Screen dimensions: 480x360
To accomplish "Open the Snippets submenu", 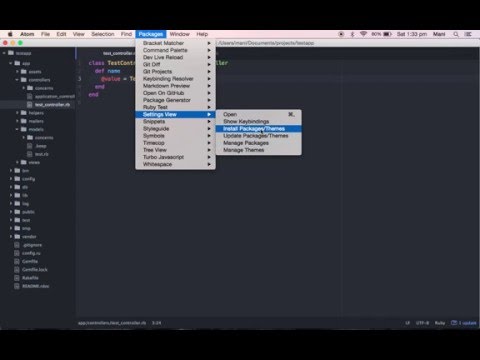I will tap(175, 121).
